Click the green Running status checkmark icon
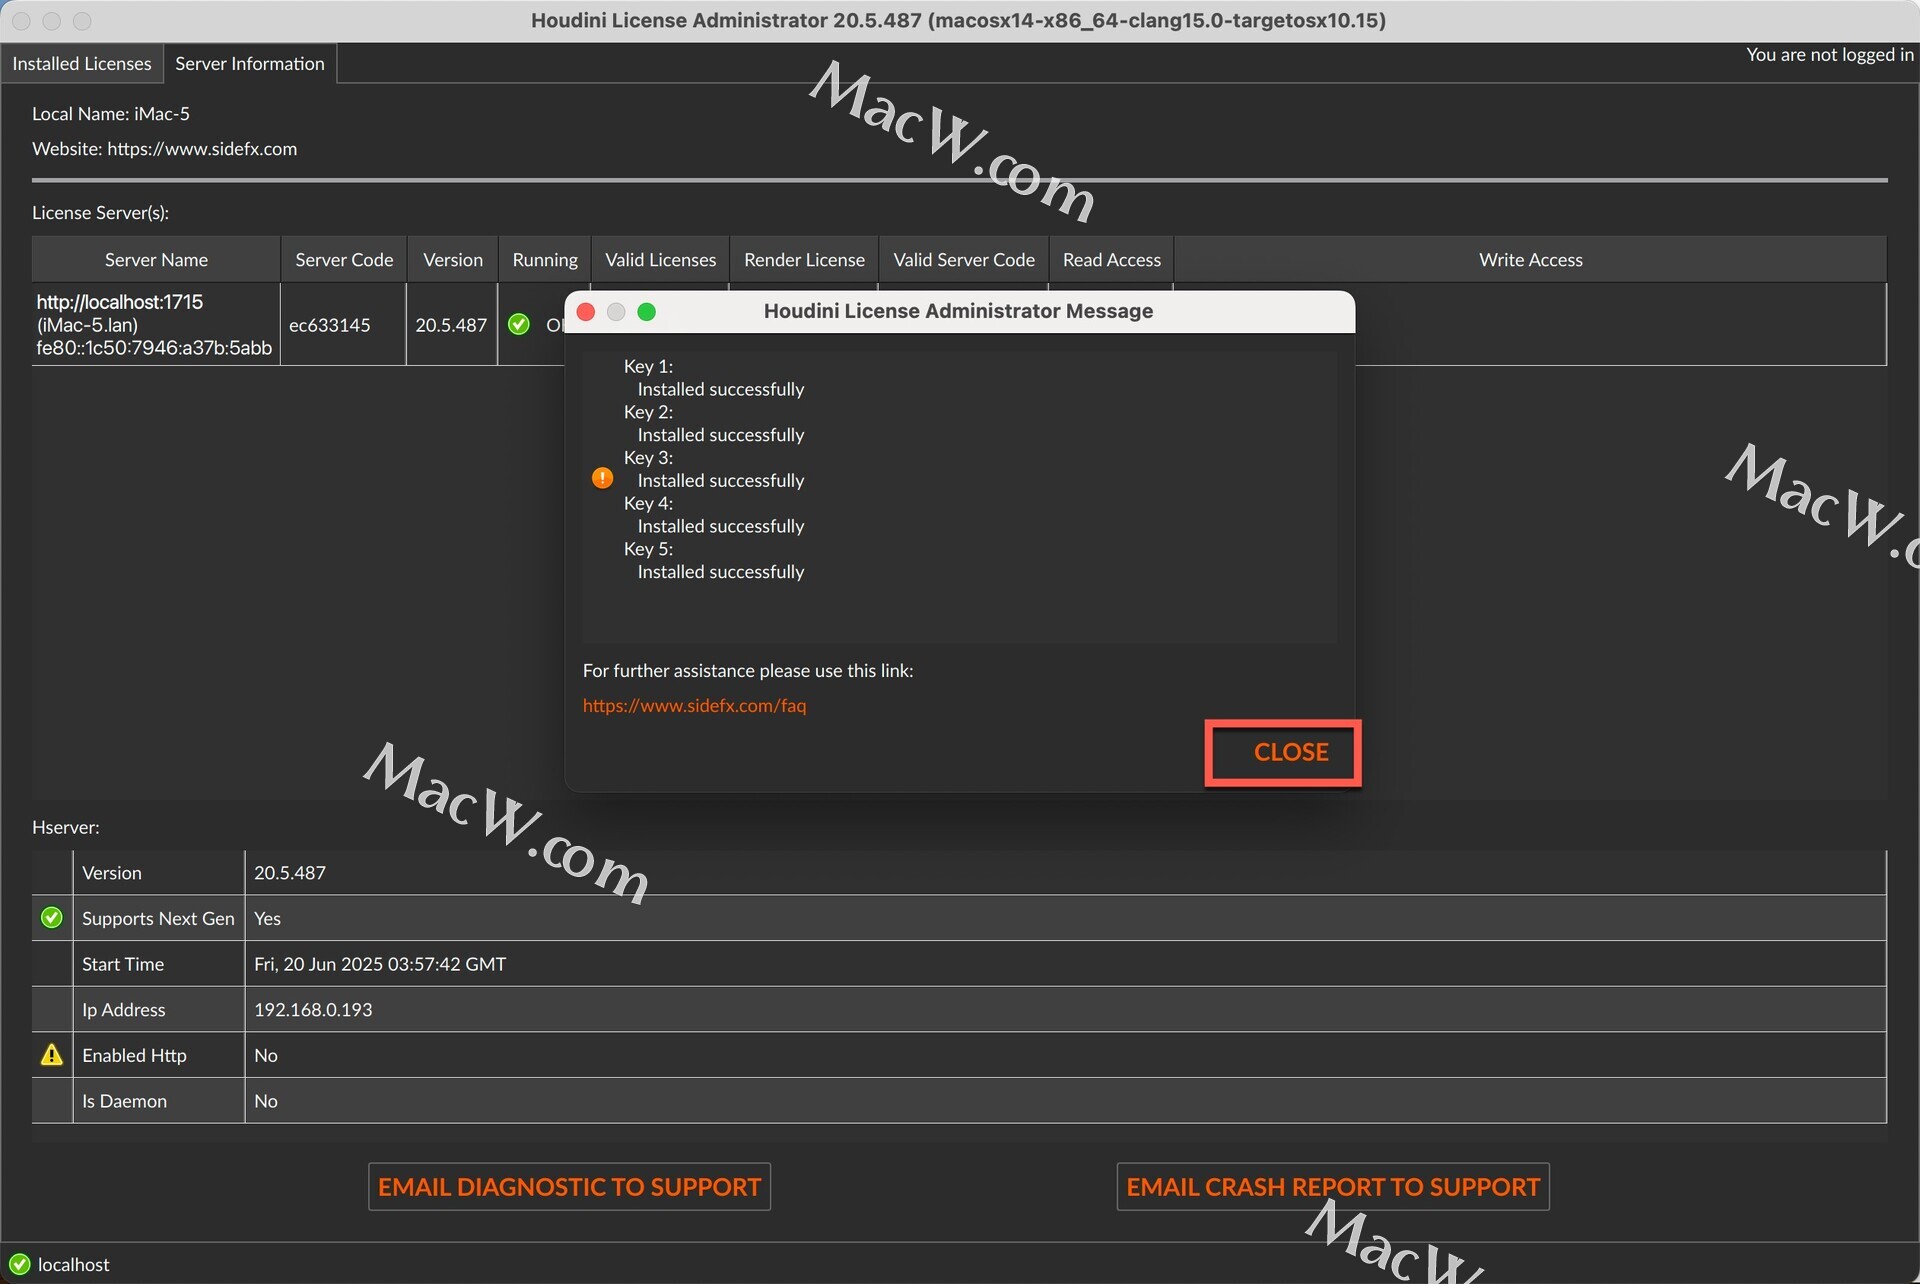 (x=518, y=324)
